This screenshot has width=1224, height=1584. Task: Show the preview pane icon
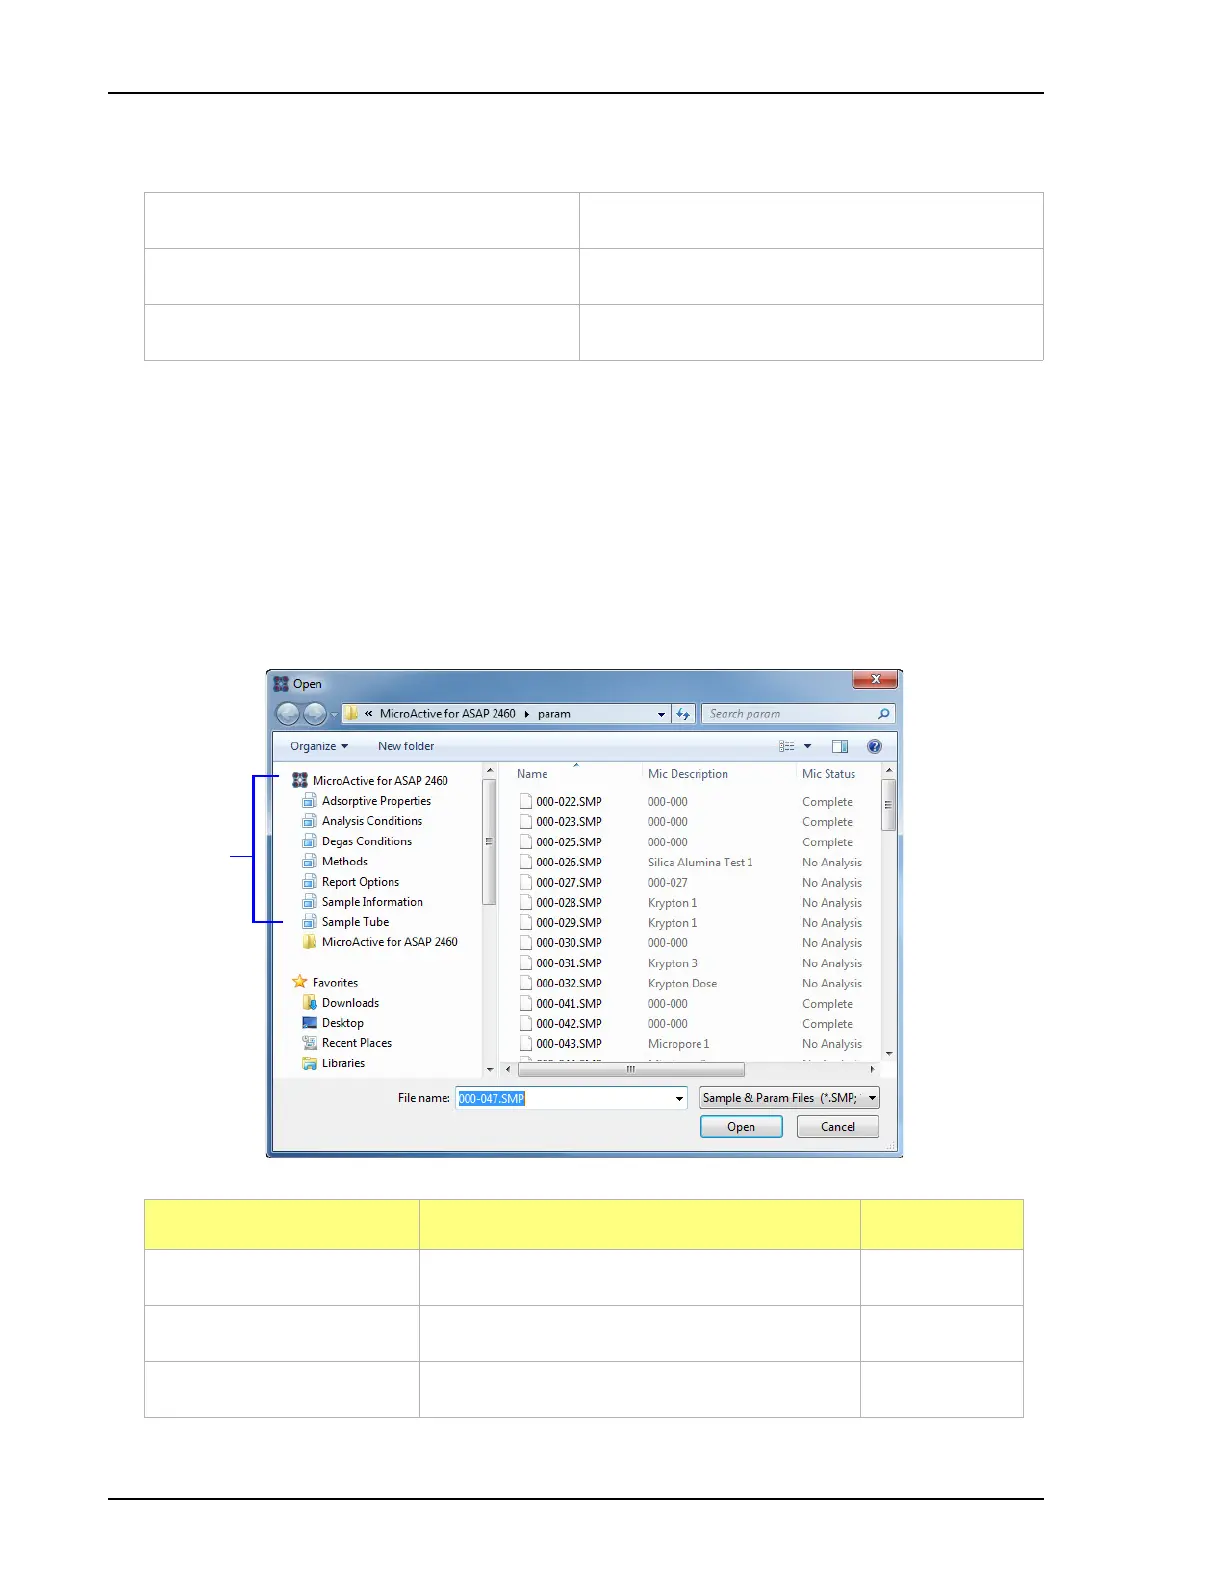click(840, 747)
